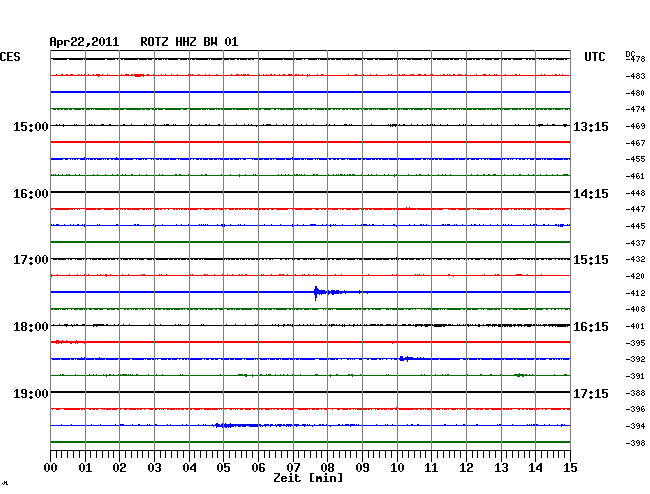Select the 08 minute tick label
This screenshot has height=494, width=650.
point(327,468)
